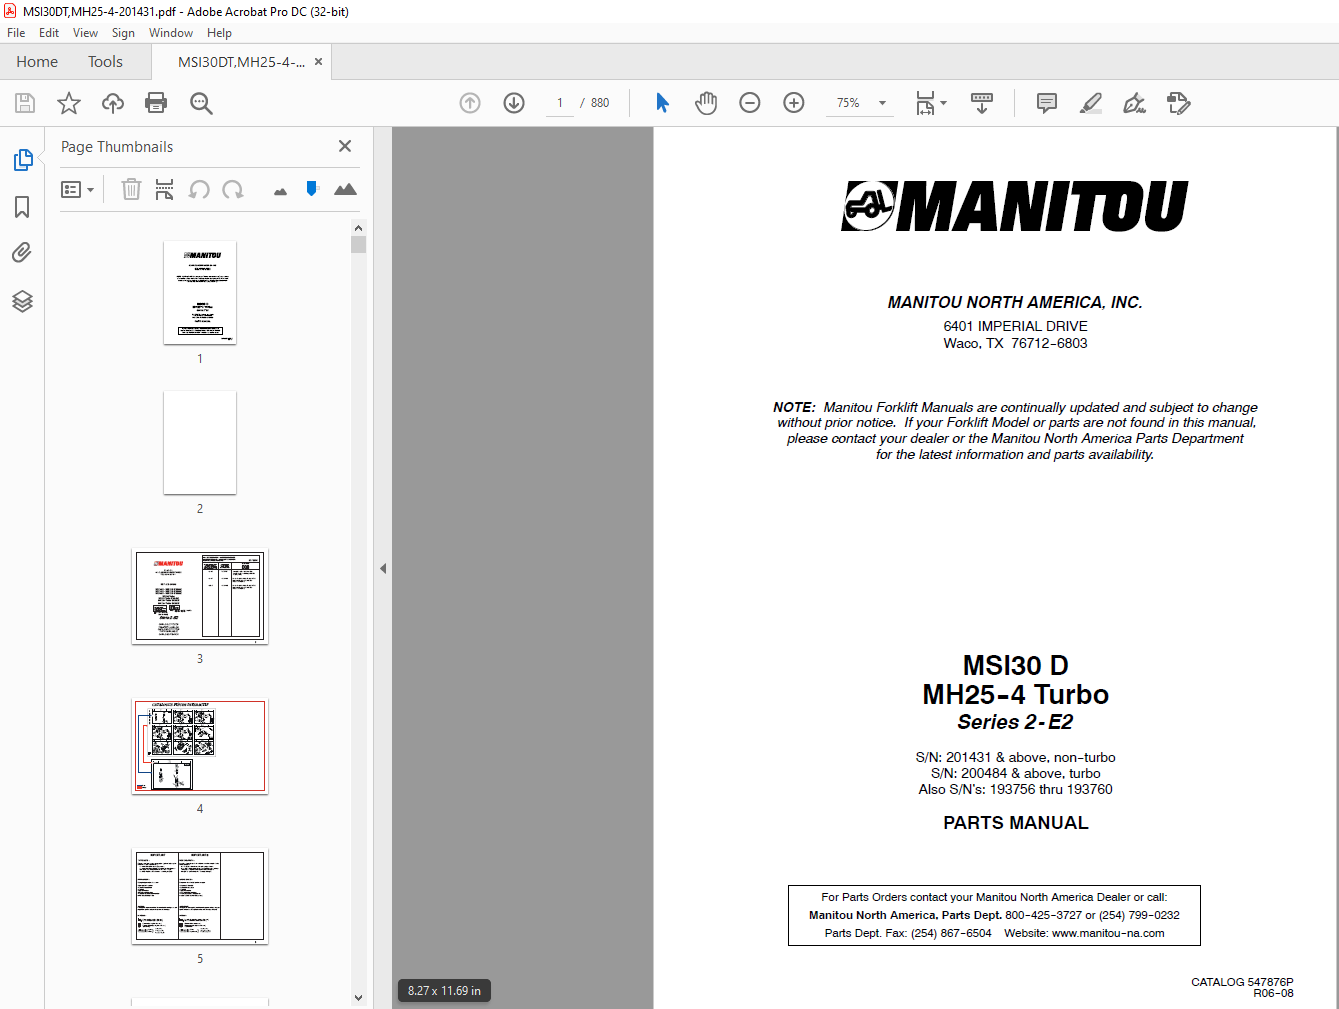Select page 5 thumbnail
Image resolution: width=1339 pixels, height=1009 pixels.
(200, 896)
